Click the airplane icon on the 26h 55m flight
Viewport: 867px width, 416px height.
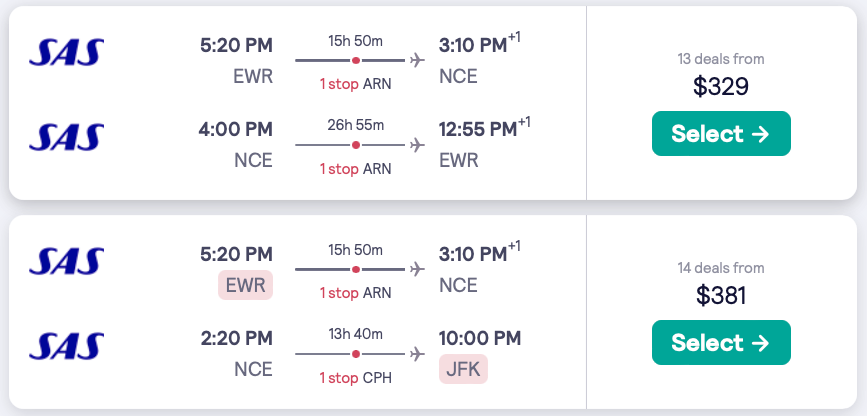(417, 145)
